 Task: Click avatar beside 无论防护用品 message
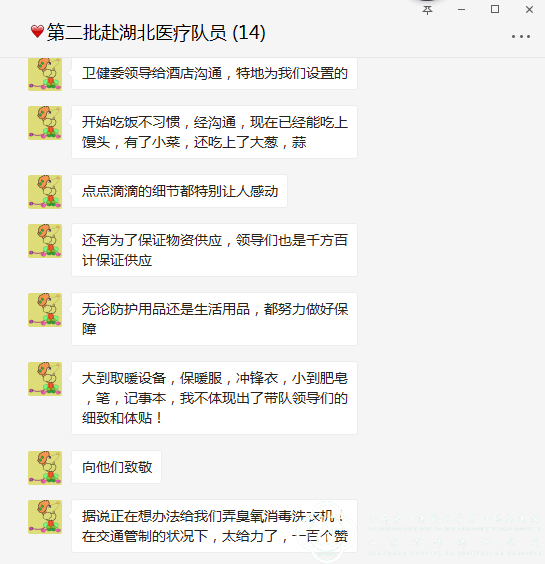tap(45, 310)
